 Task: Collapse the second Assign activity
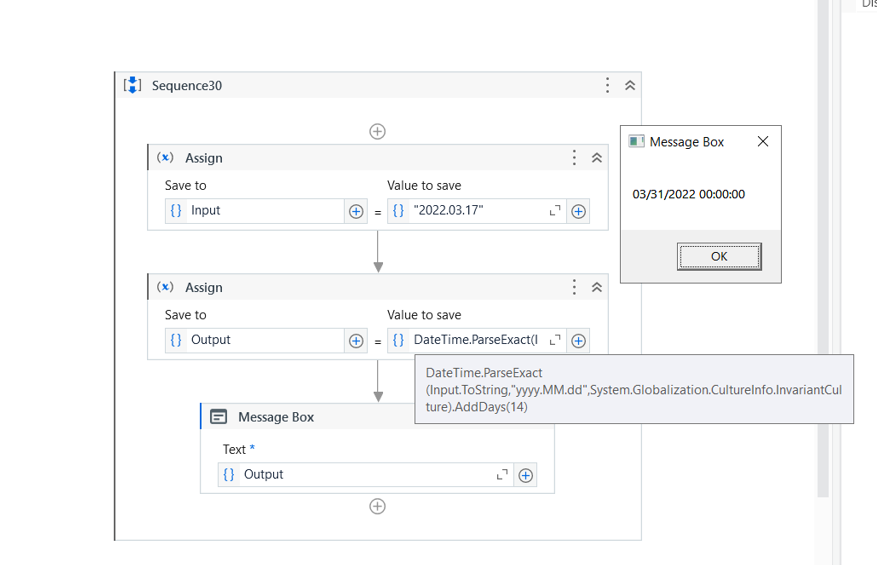pos(597,287)
